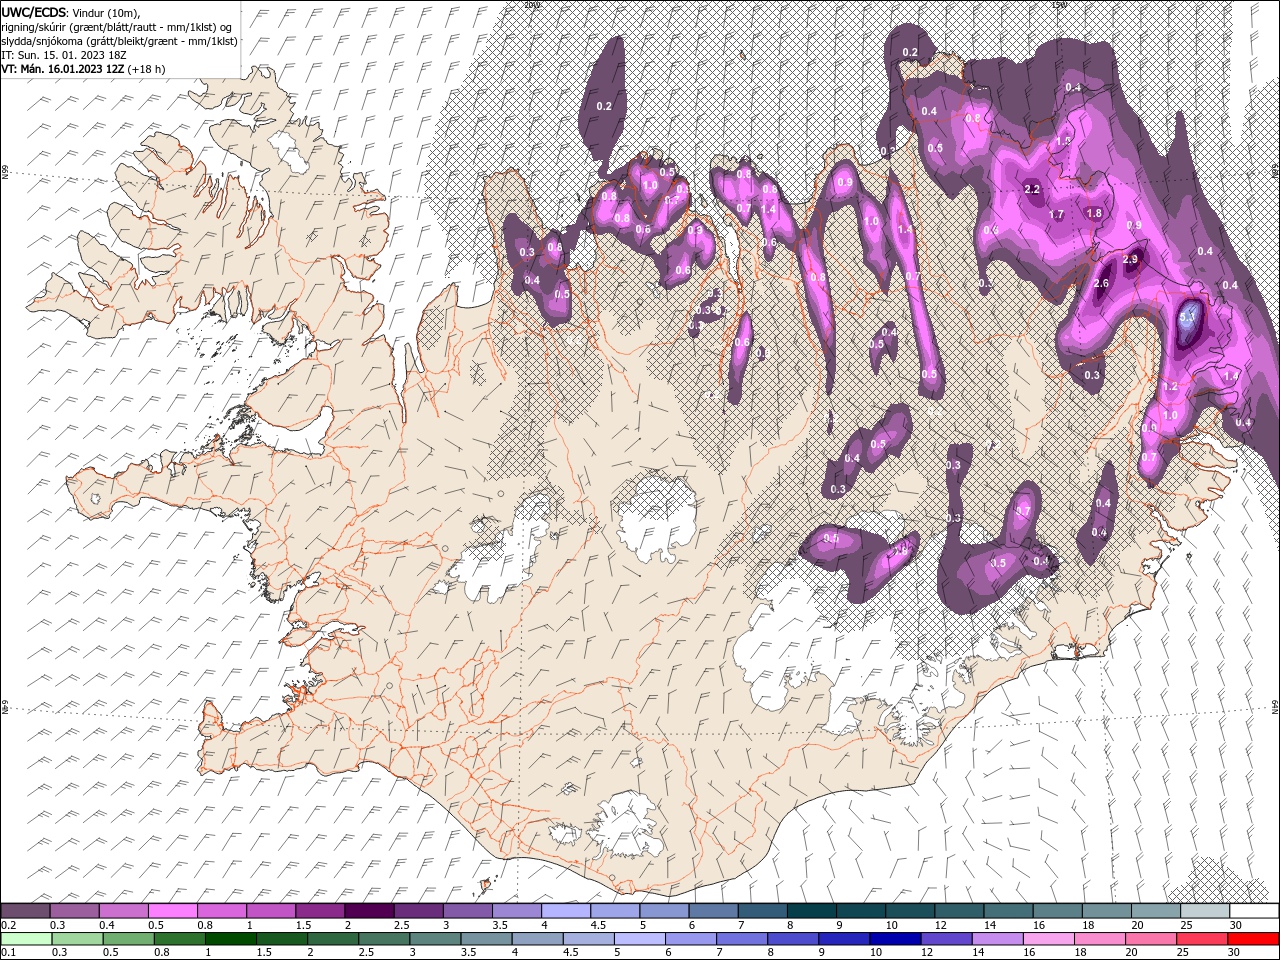
Task: Click the 'VT: Mán. 16.01.2023 12Z' valid time
Action: (x=62, y=69)
